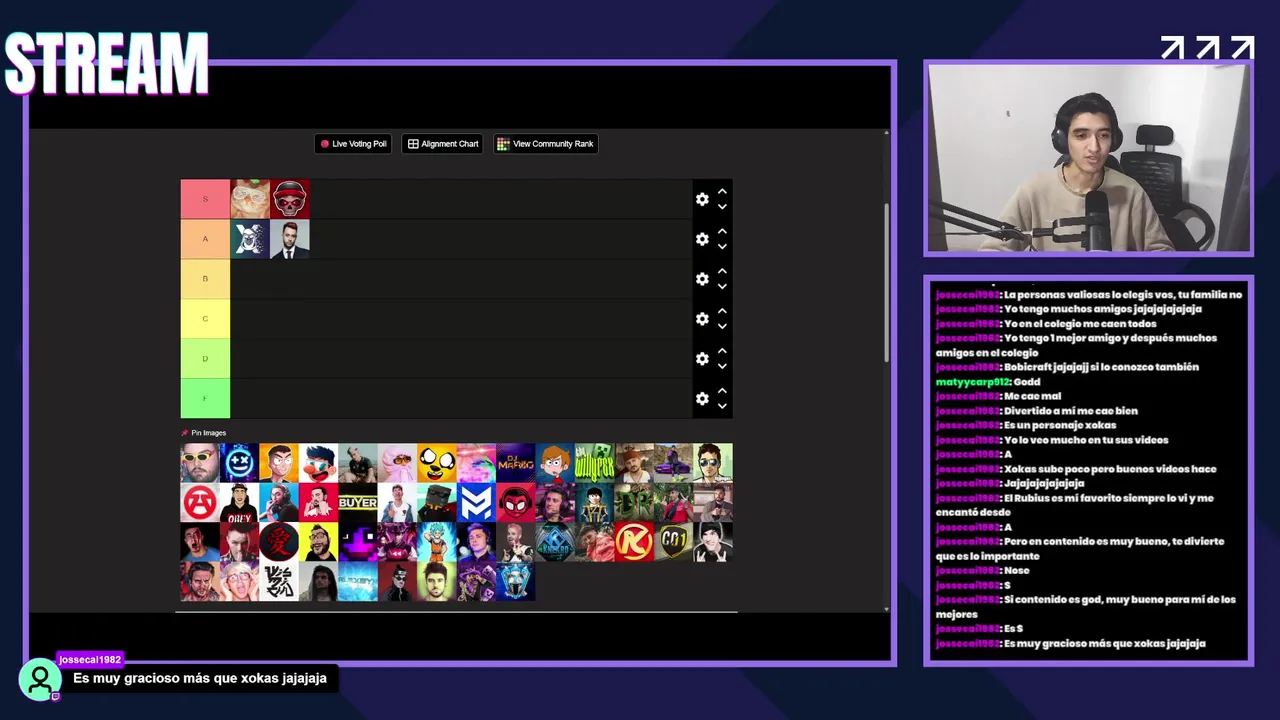Click View Community Rank button
The image size is (1280, 720).
click(x=545, y=144)
